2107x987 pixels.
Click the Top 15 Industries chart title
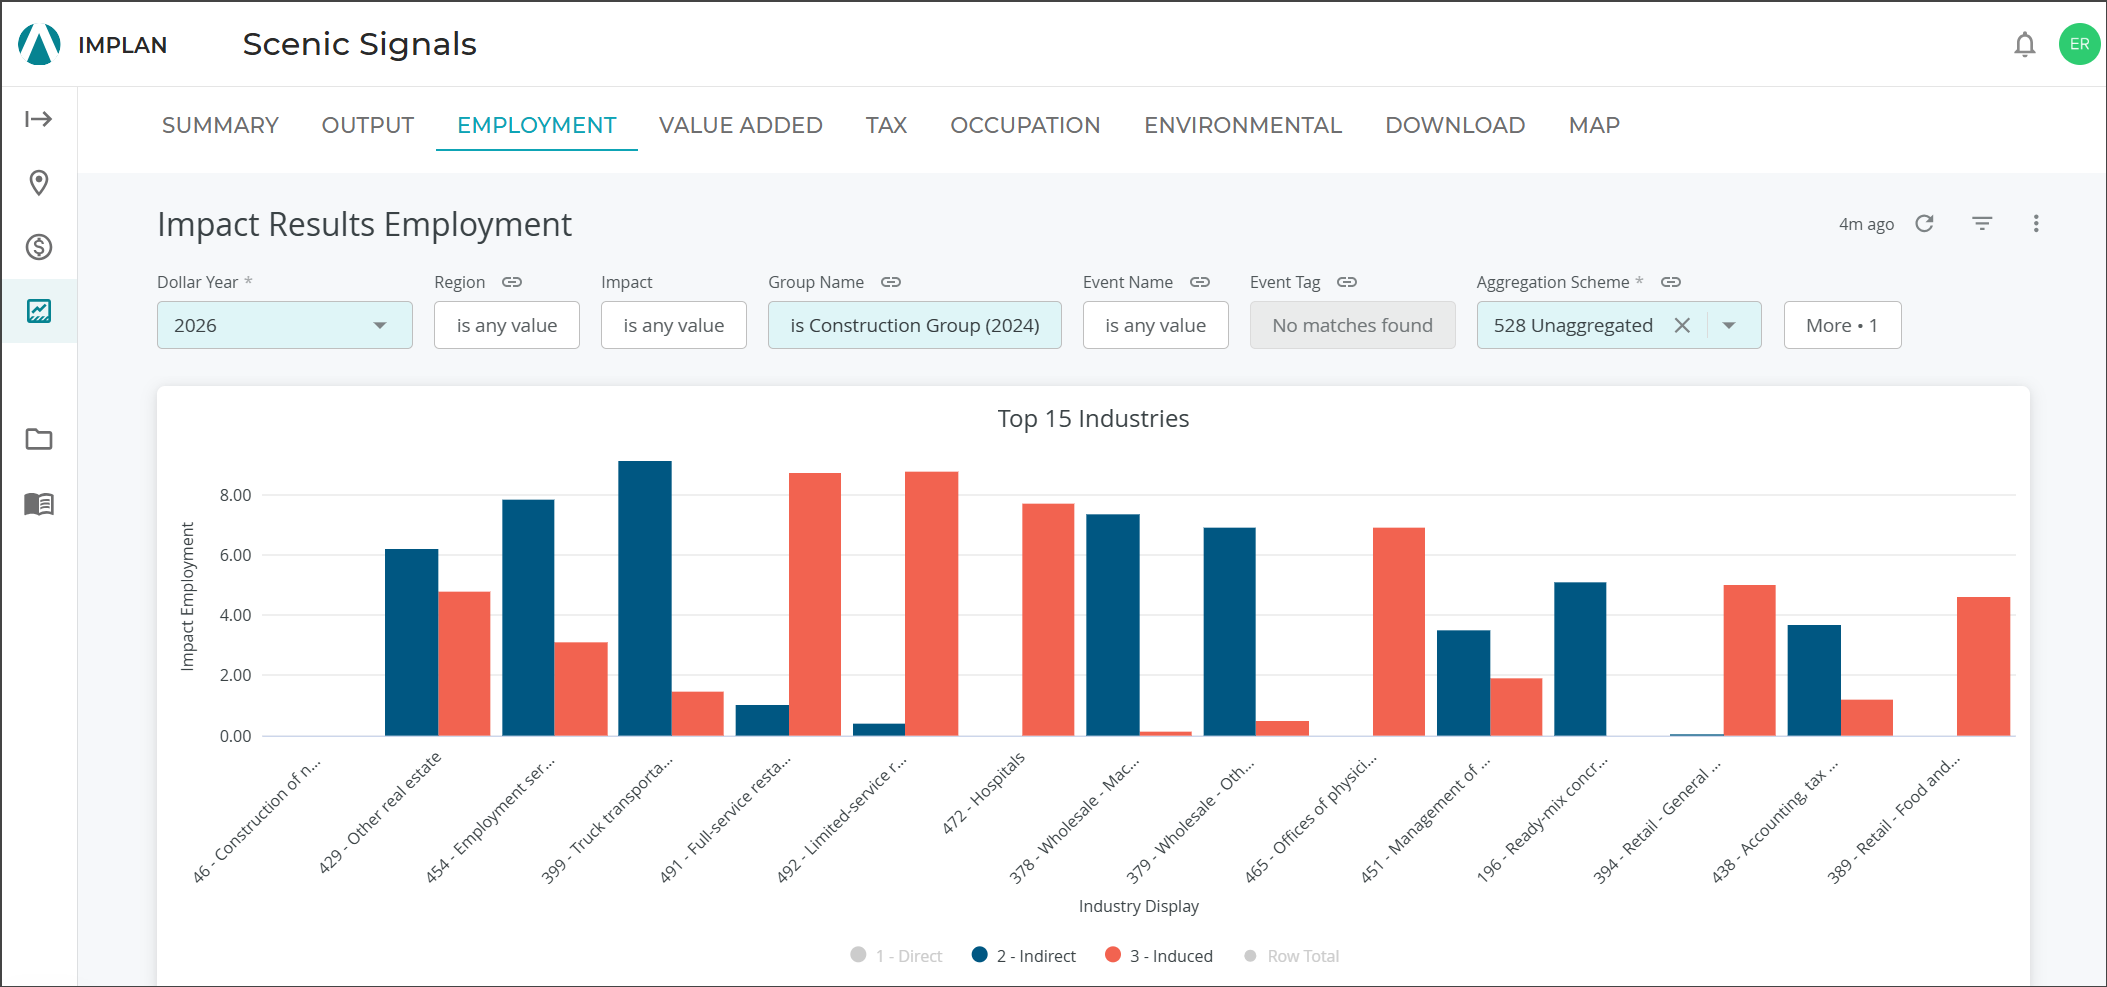point(1093,419)
